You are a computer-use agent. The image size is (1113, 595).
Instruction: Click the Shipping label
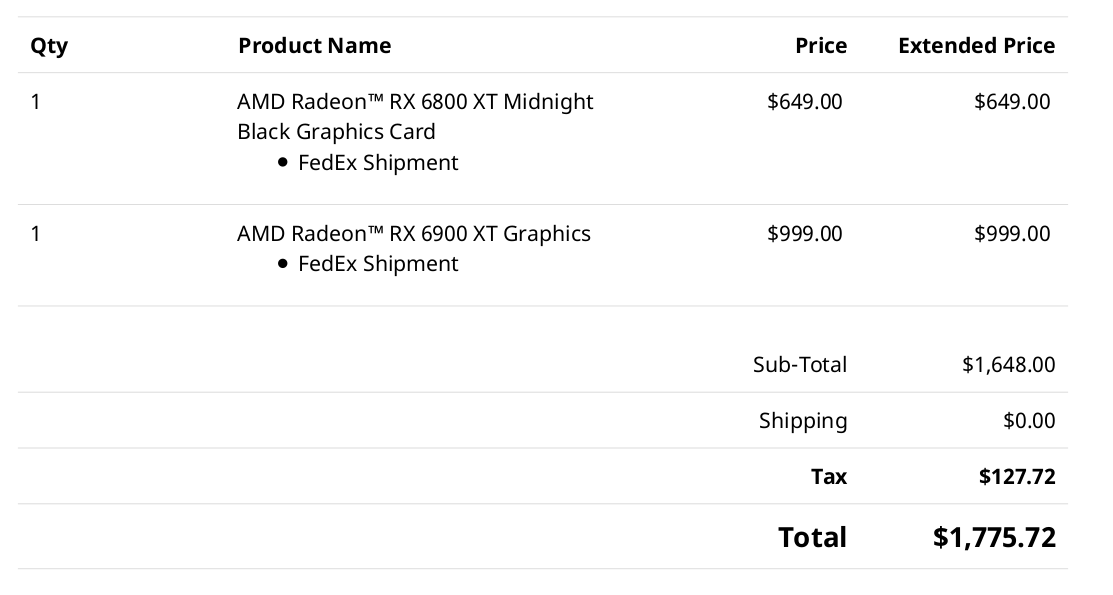802,421
